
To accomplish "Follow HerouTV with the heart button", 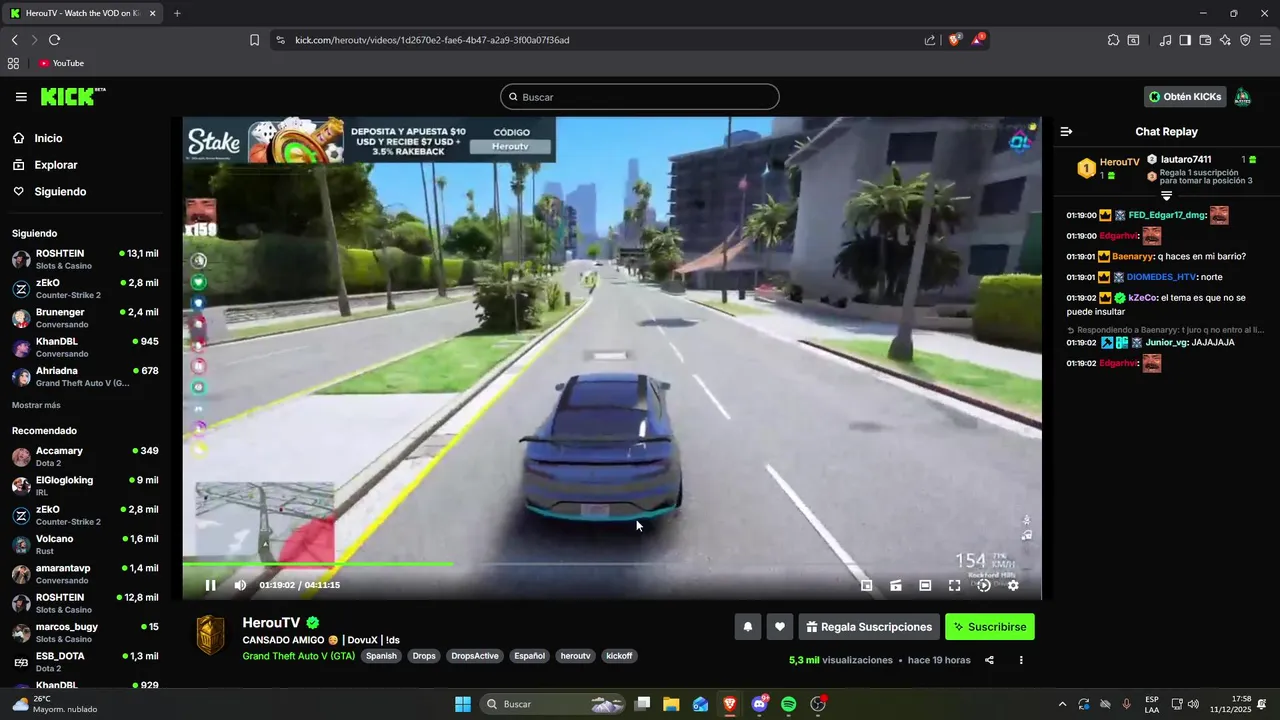I will pos(780,627).
